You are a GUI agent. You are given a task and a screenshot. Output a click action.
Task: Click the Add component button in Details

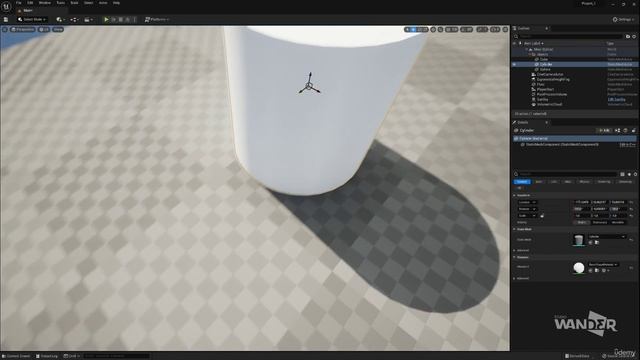click(604, 130)
